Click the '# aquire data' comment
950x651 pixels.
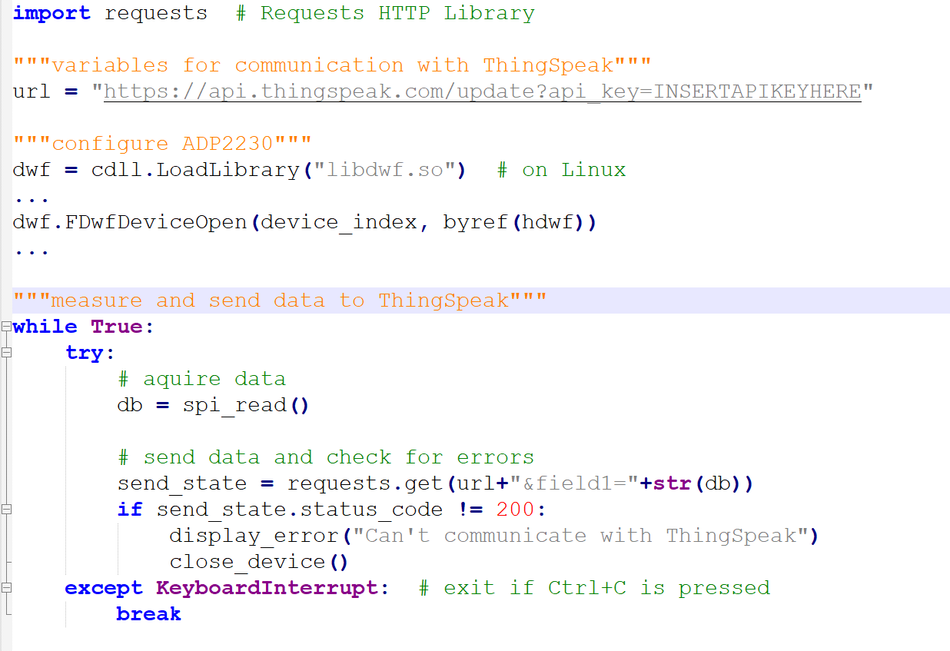coord(202,379)
